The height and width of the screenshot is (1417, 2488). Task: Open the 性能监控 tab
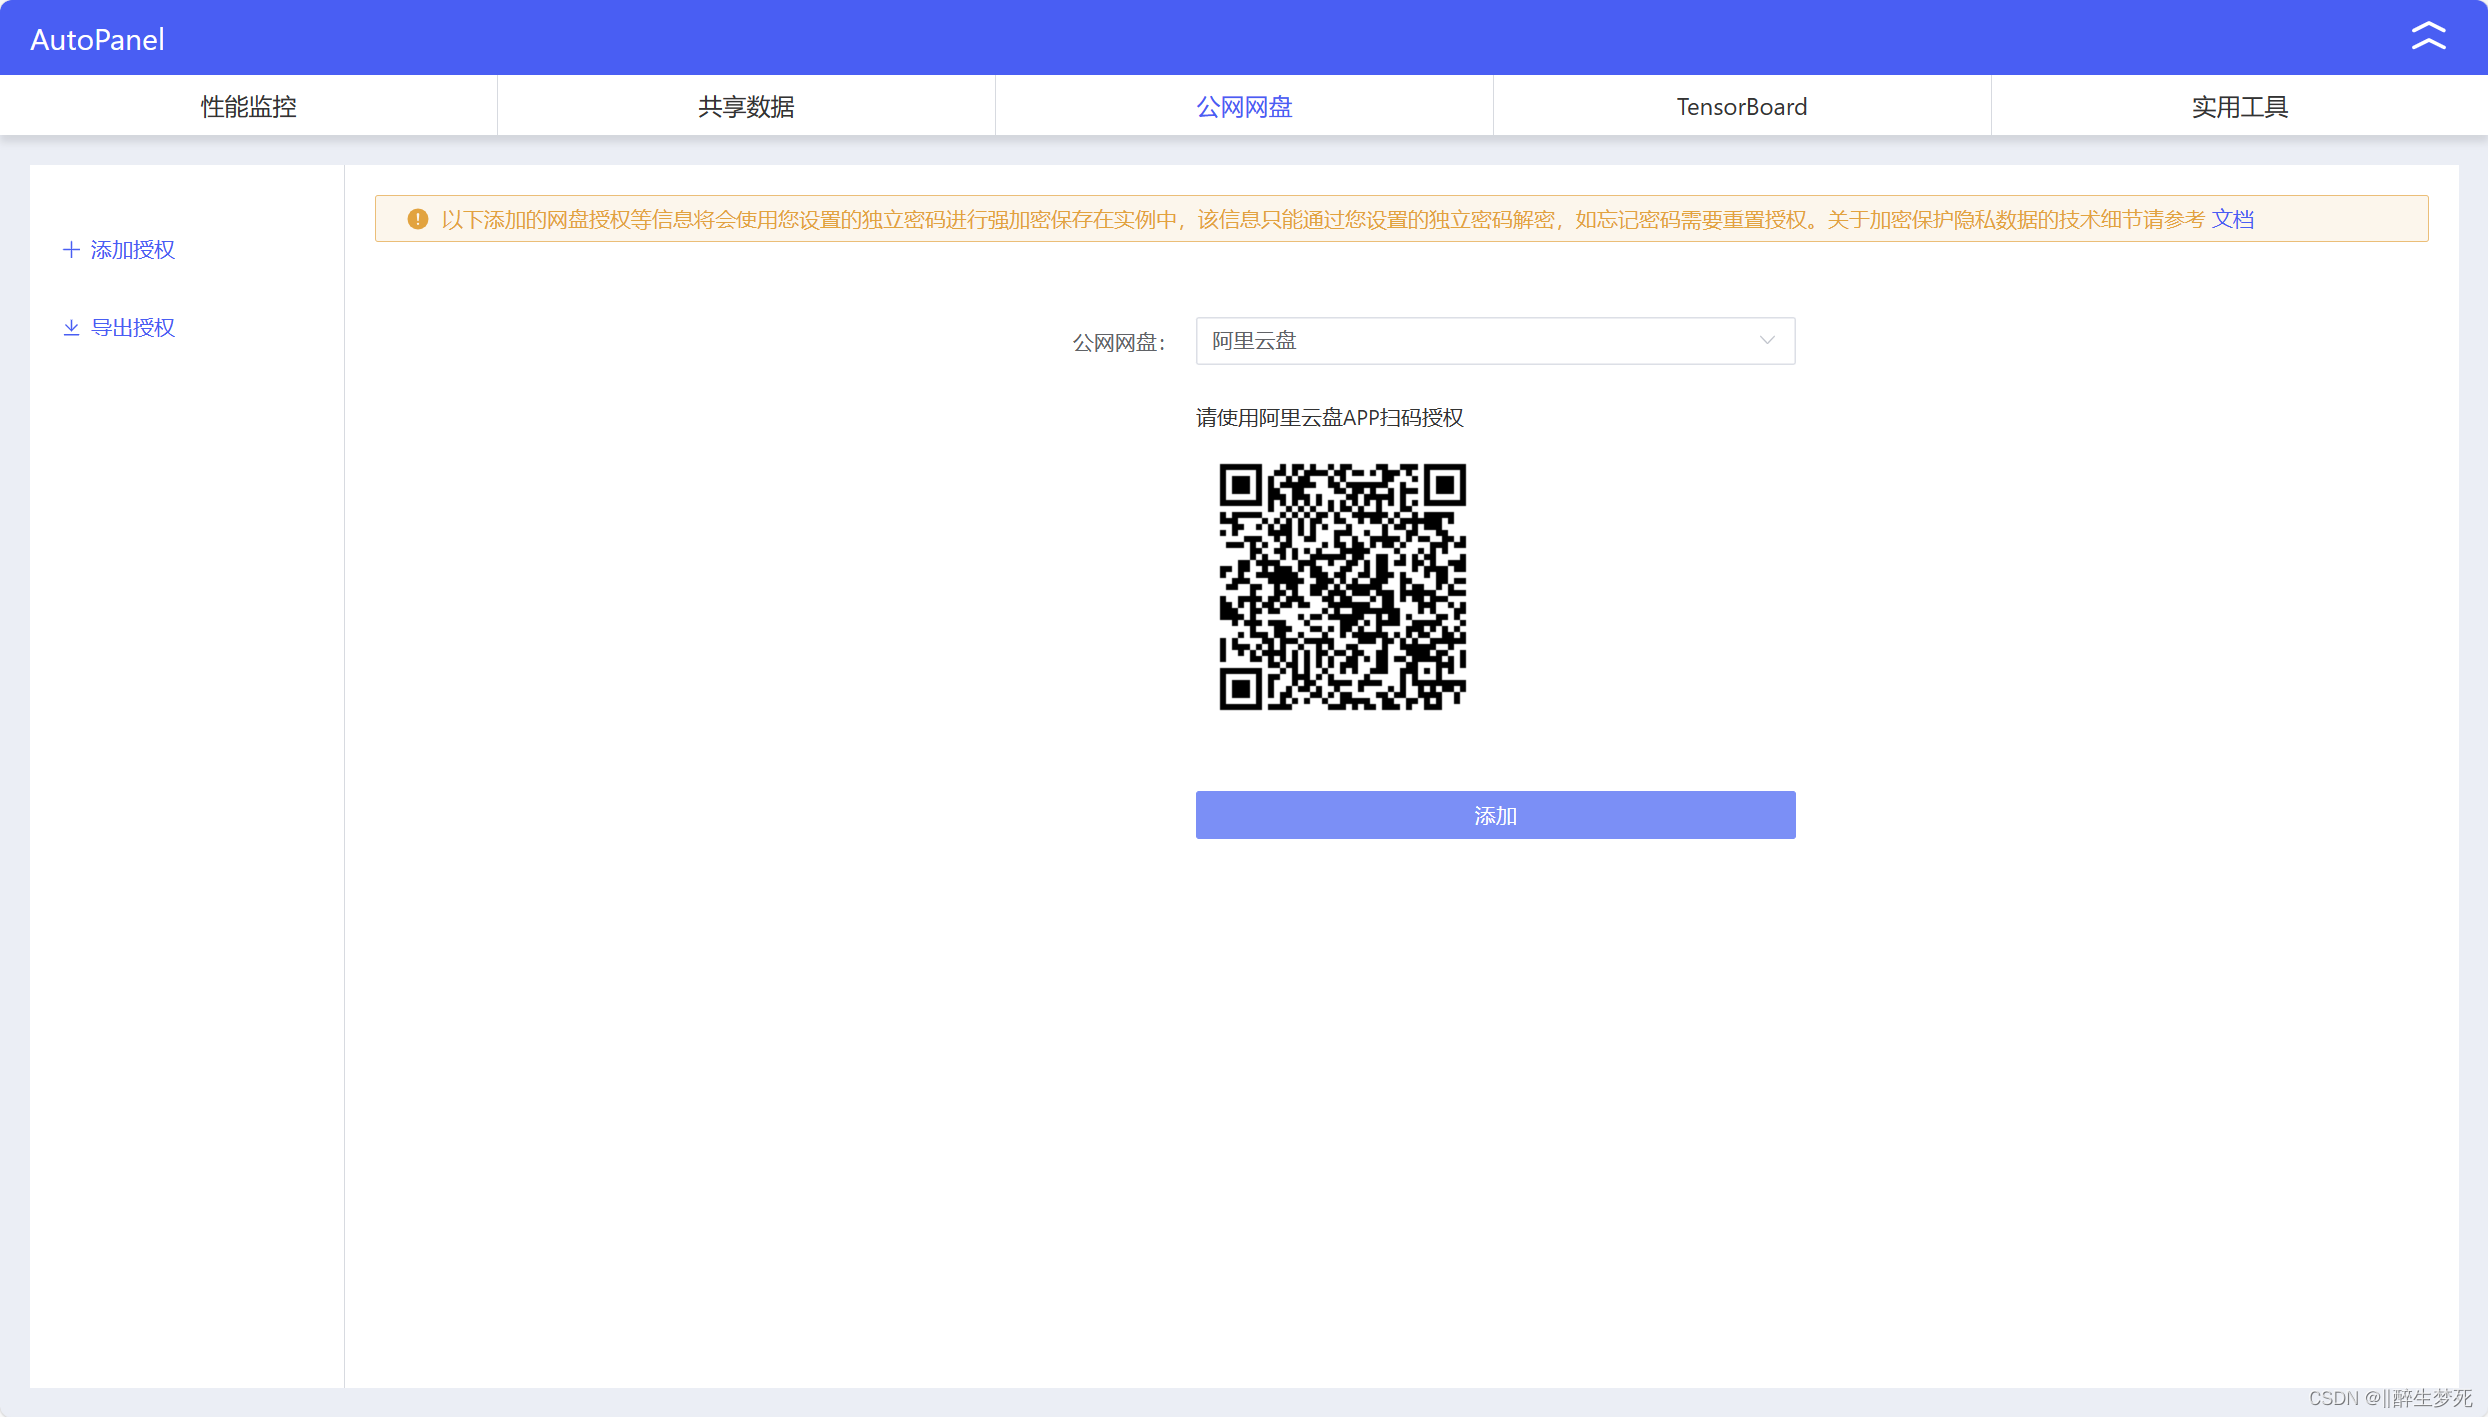click(248, 106)
